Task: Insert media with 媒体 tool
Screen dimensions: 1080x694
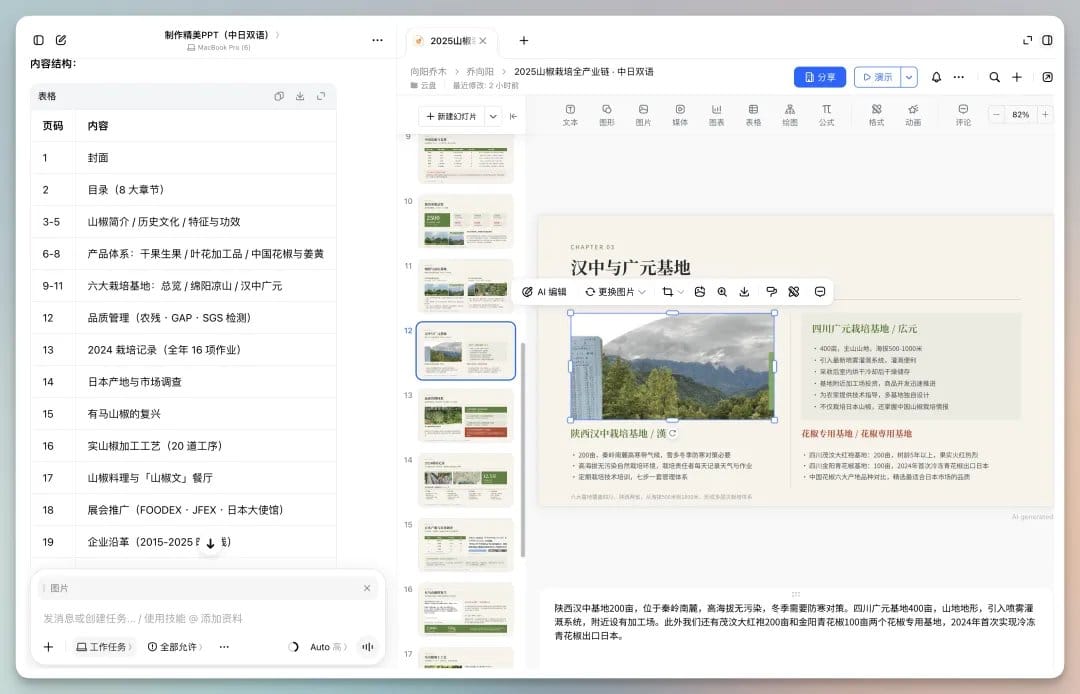Action: [x=680, y=115]
